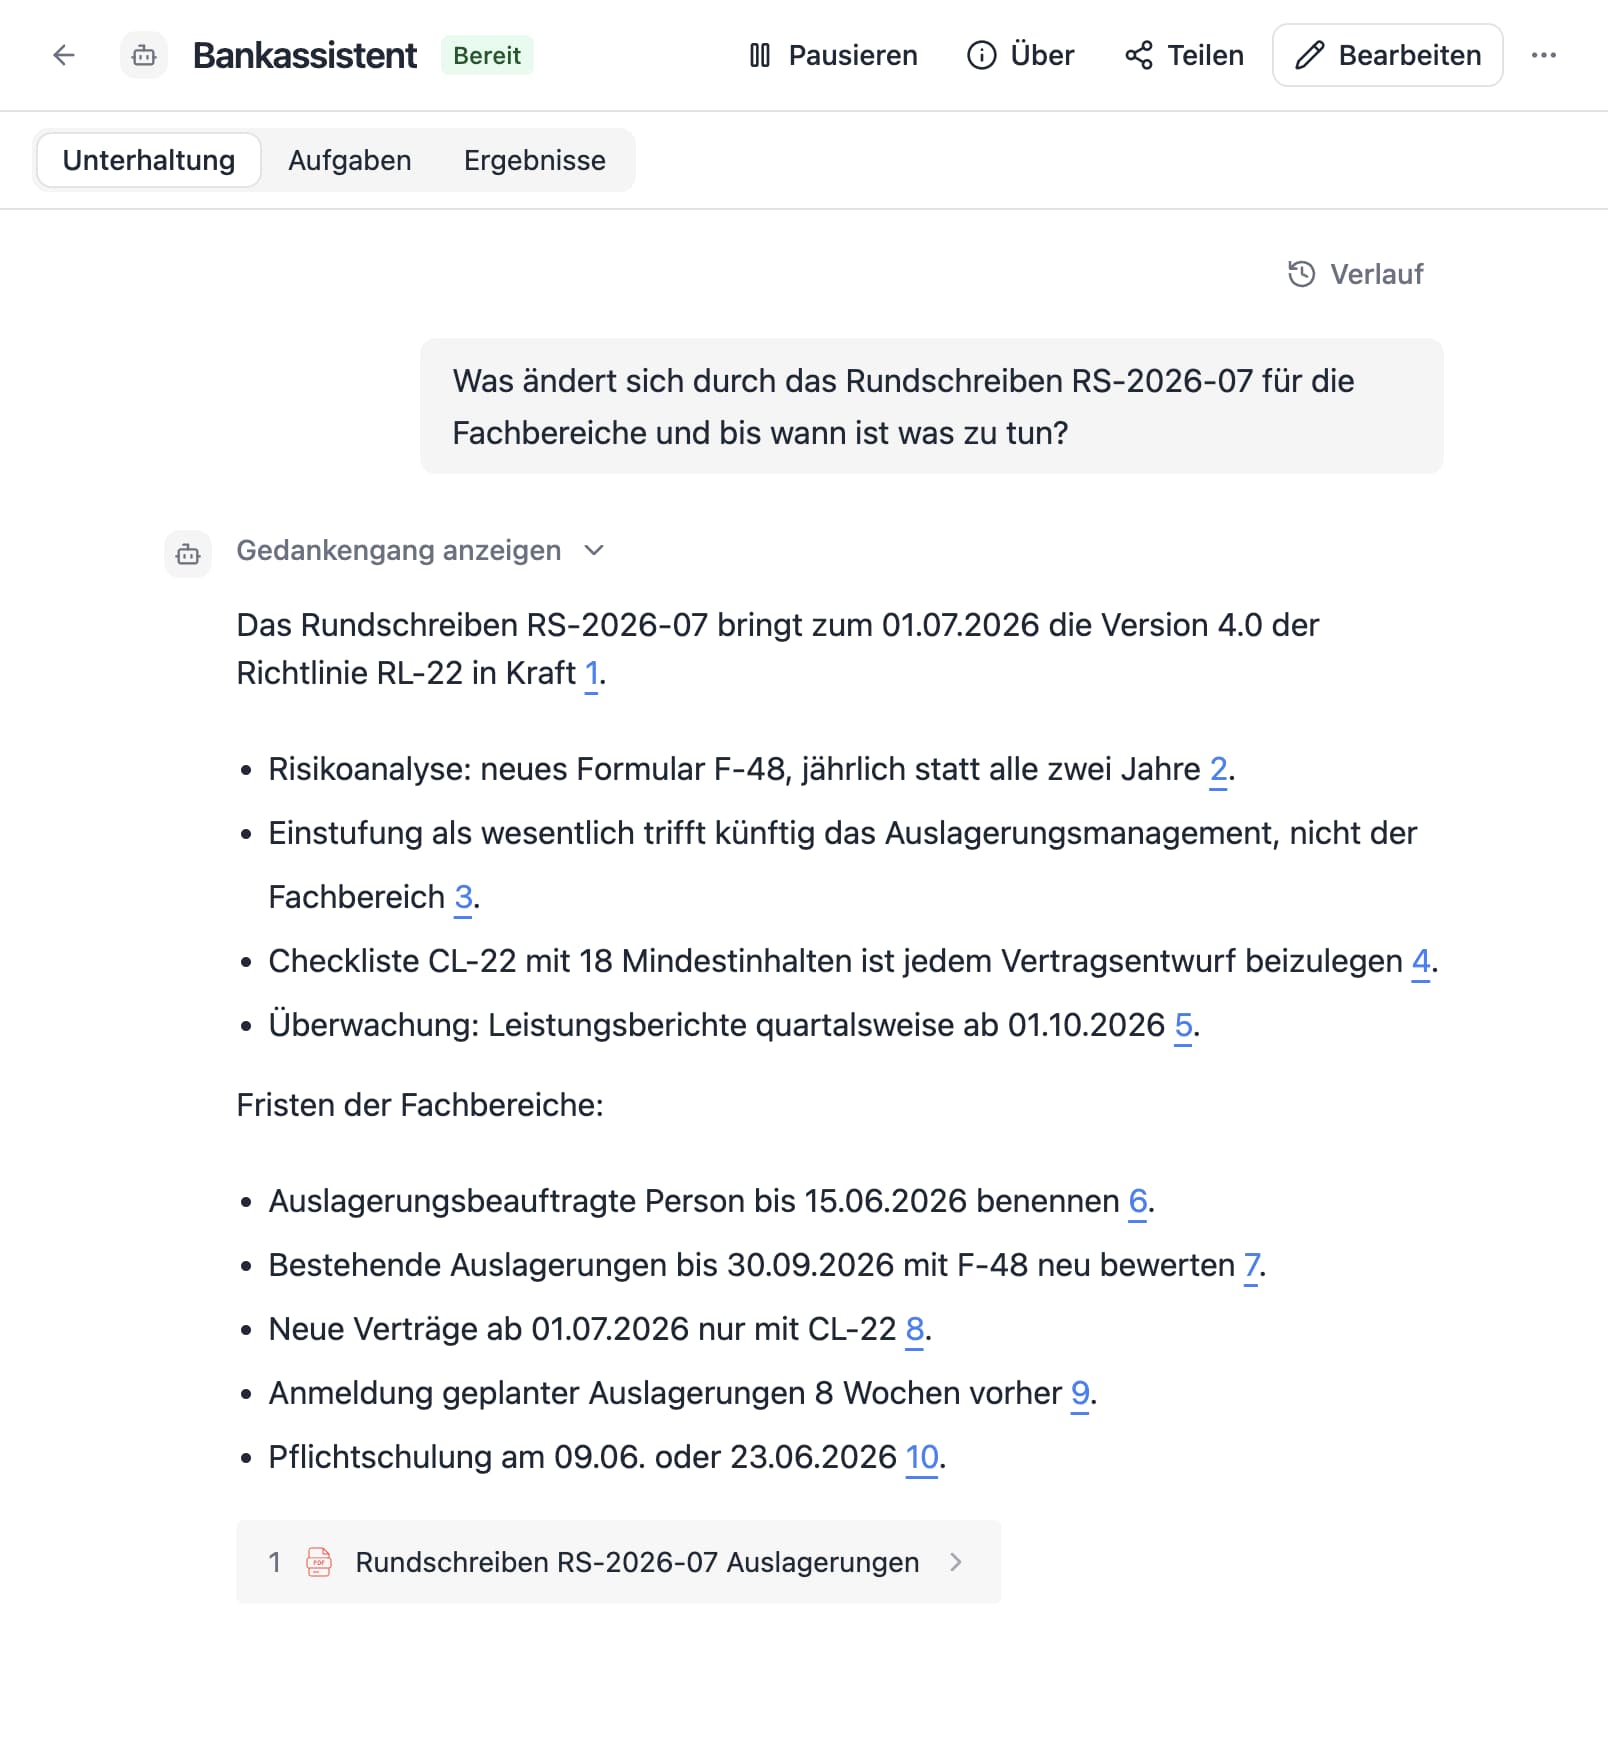This screenshot has height=1760, width=1608.
Task: Open citation 2 for Risikoanalyse F-48
Action: (1218, 769)
